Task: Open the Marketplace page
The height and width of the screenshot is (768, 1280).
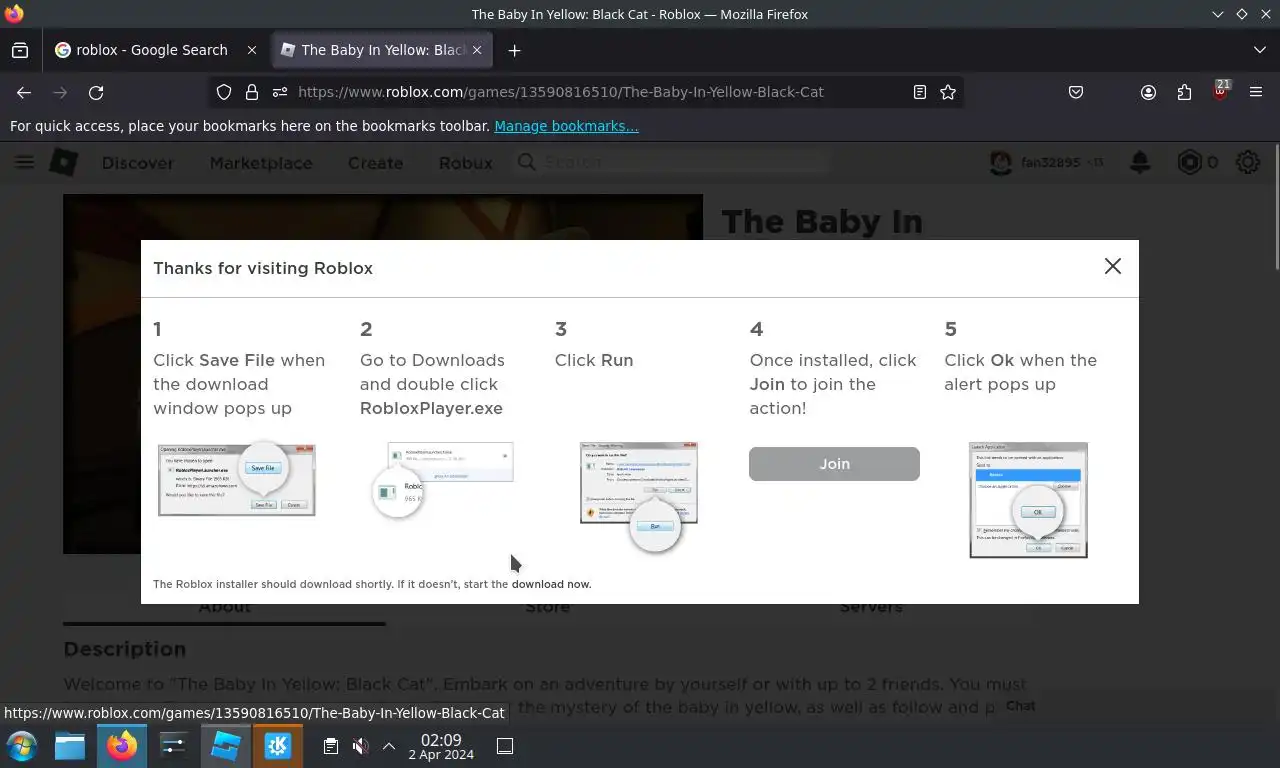Action: point(261,163)
